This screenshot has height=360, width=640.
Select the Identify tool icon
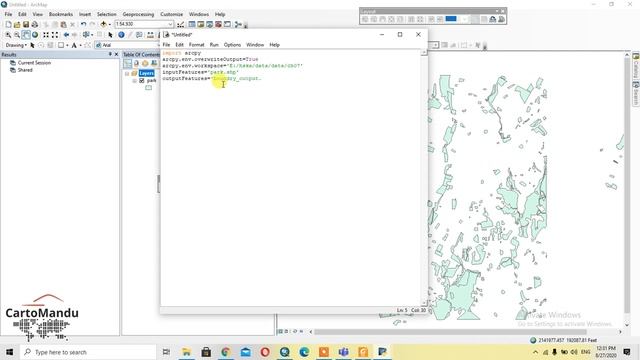[121, 35]
